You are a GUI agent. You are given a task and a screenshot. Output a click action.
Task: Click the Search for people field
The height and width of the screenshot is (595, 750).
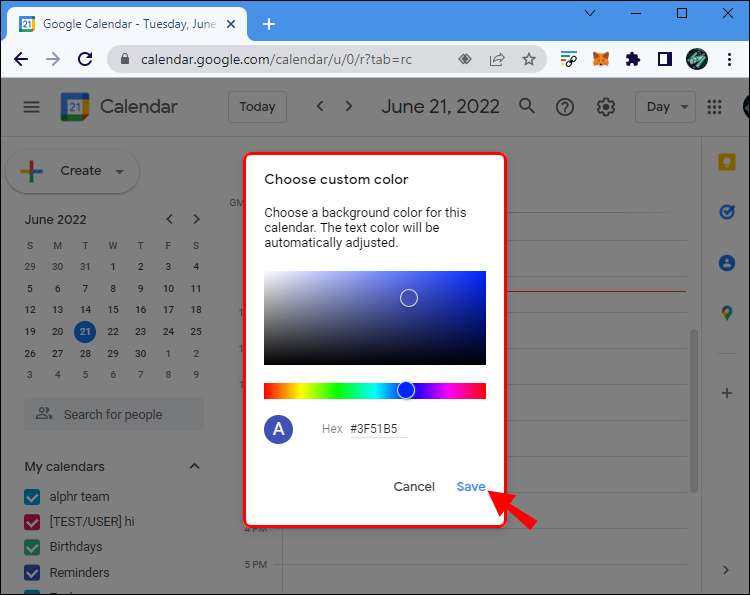coord(114,414)
